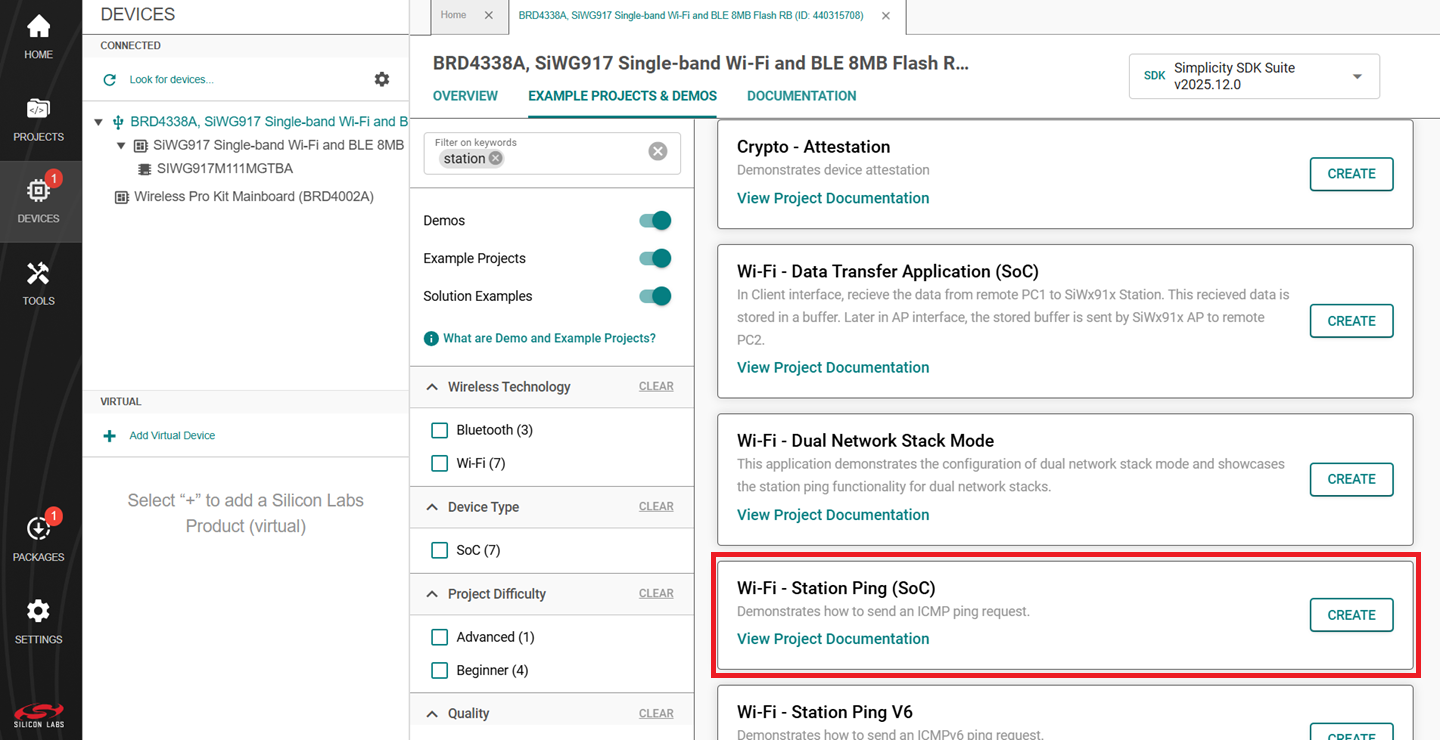Check the Wi-Fi (7) checkbox
The width and height of the screenshot is (1440, 740).
[439, 464]
